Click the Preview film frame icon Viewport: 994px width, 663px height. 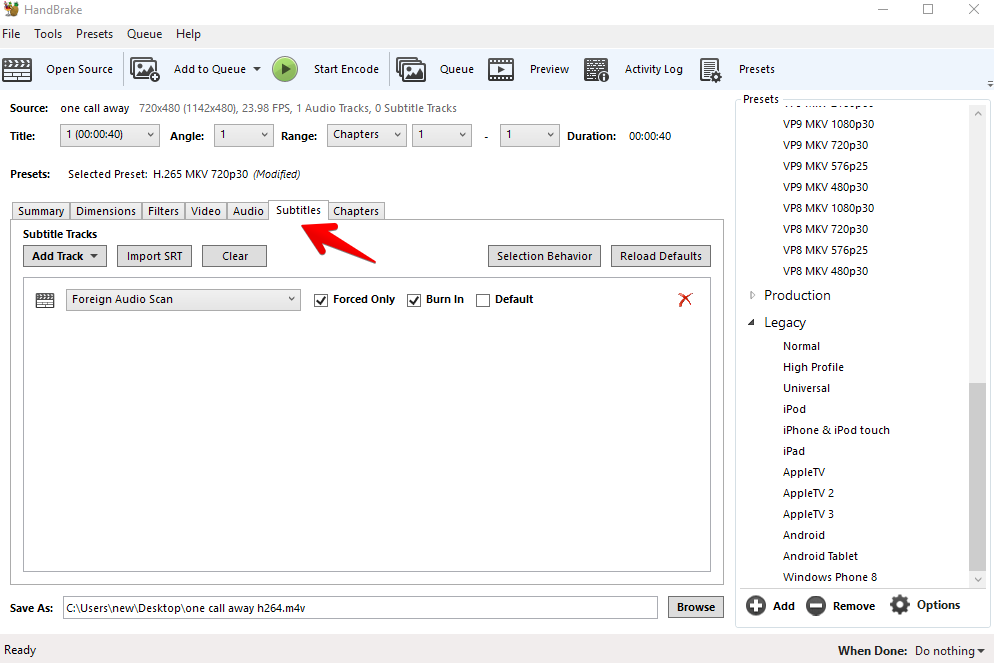click(x=501, y=69)
